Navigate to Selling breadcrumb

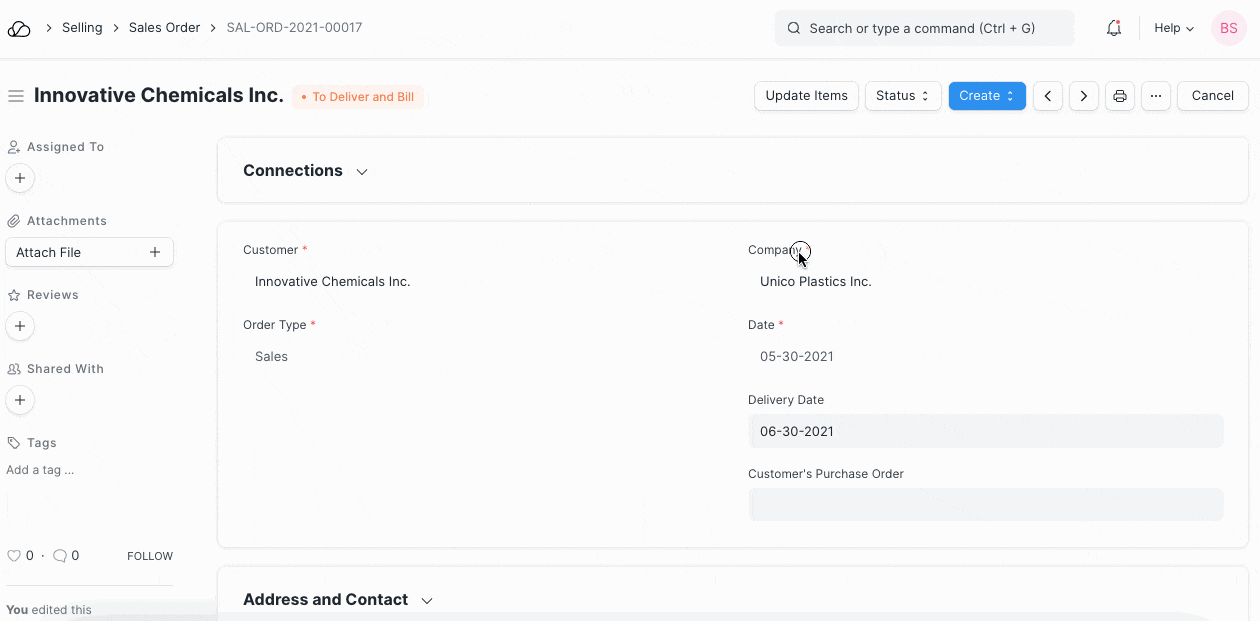click(82, 28)
